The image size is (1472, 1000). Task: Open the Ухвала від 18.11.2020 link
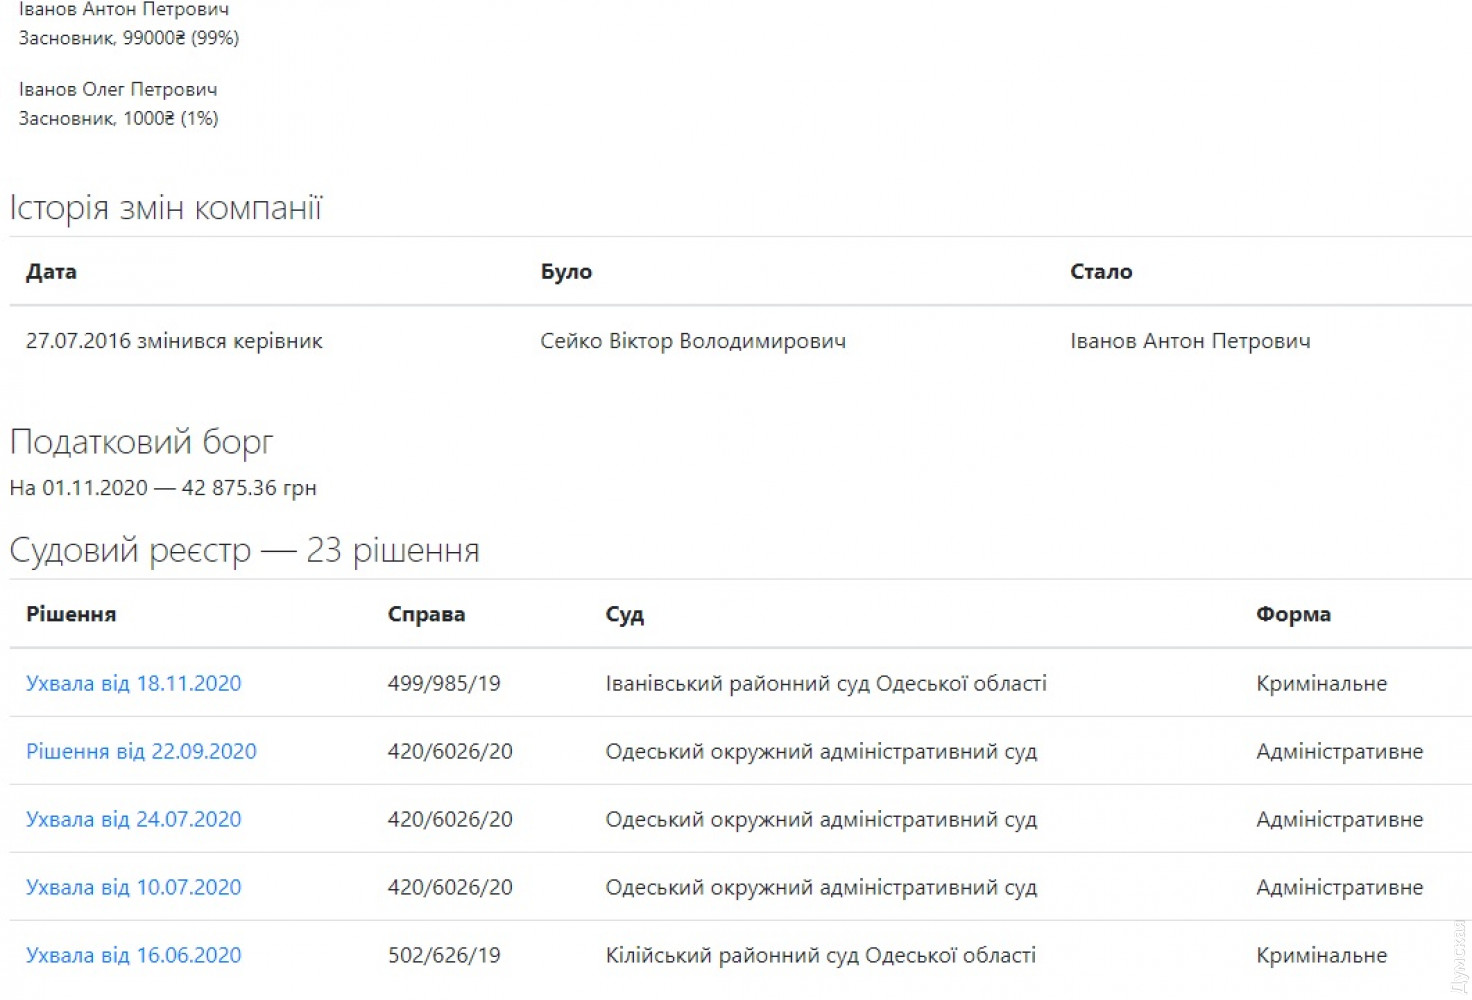[133, 683]
